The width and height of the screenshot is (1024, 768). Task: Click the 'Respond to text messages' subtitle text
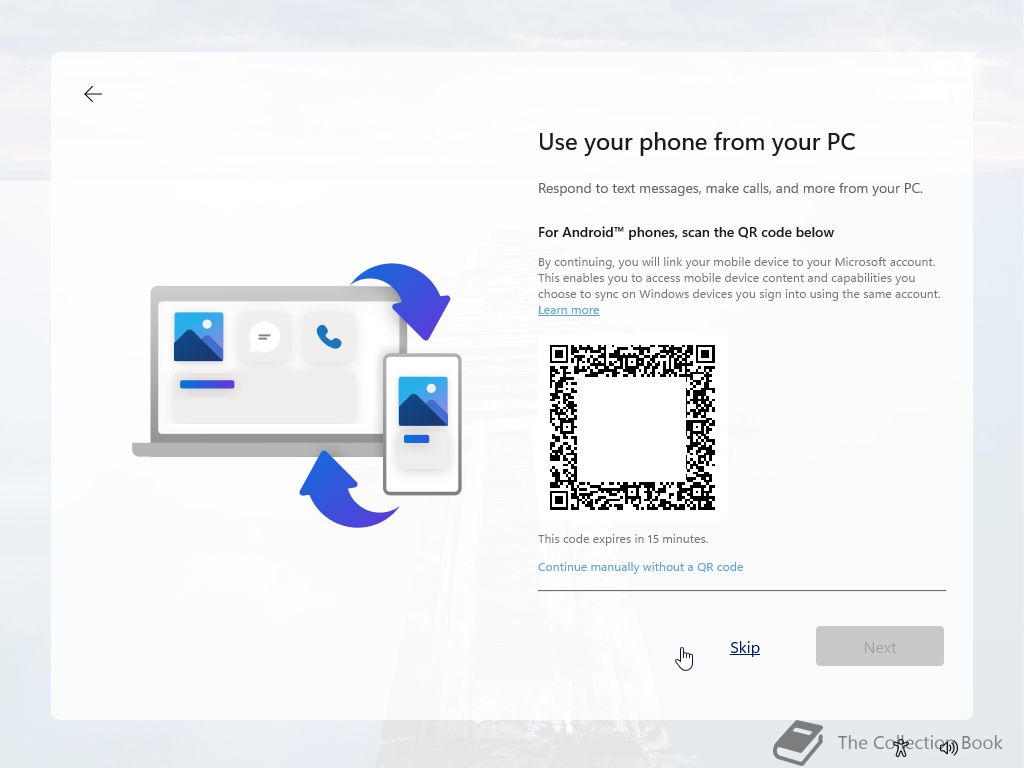point(730,189)
